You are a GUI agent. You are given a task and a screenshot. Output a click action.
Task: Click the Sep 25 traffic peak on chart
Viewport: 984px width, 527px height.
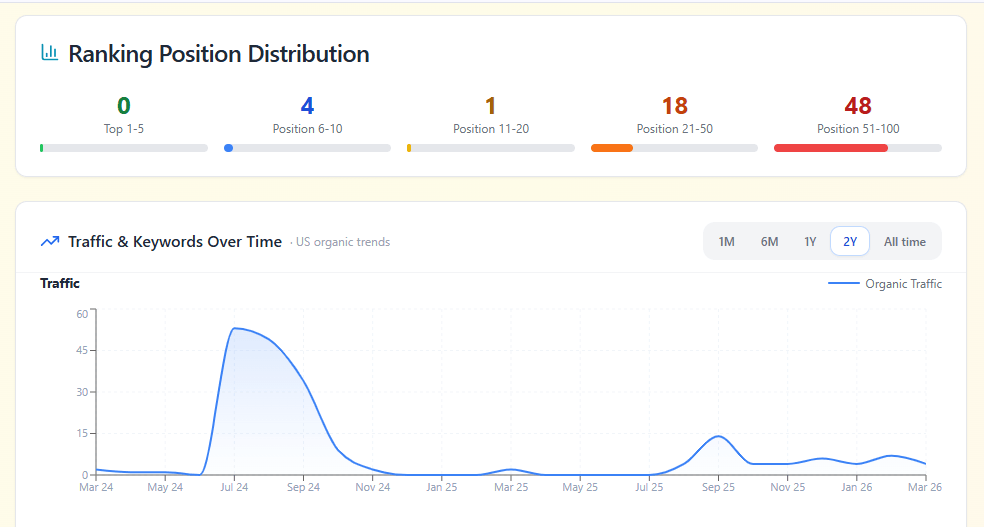pos(718,436)
